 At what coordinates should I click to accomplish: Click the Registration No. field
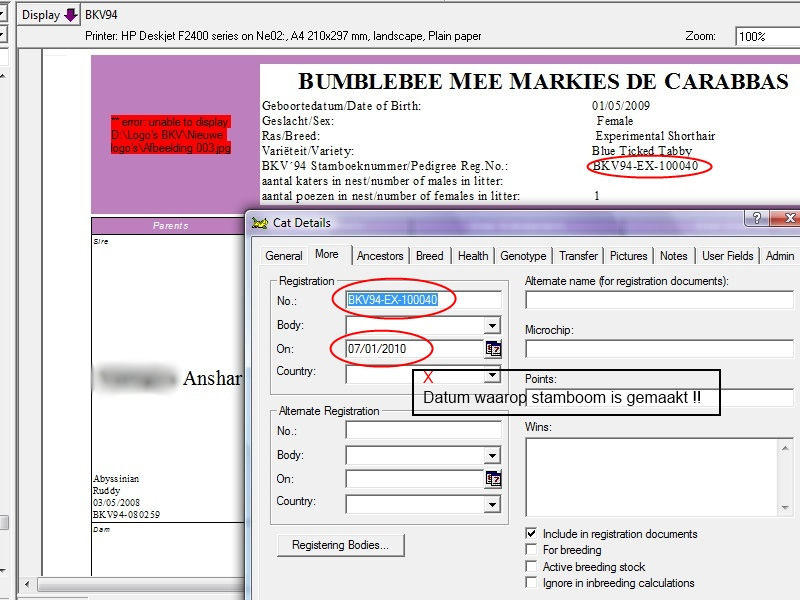(x=423, y=300)
